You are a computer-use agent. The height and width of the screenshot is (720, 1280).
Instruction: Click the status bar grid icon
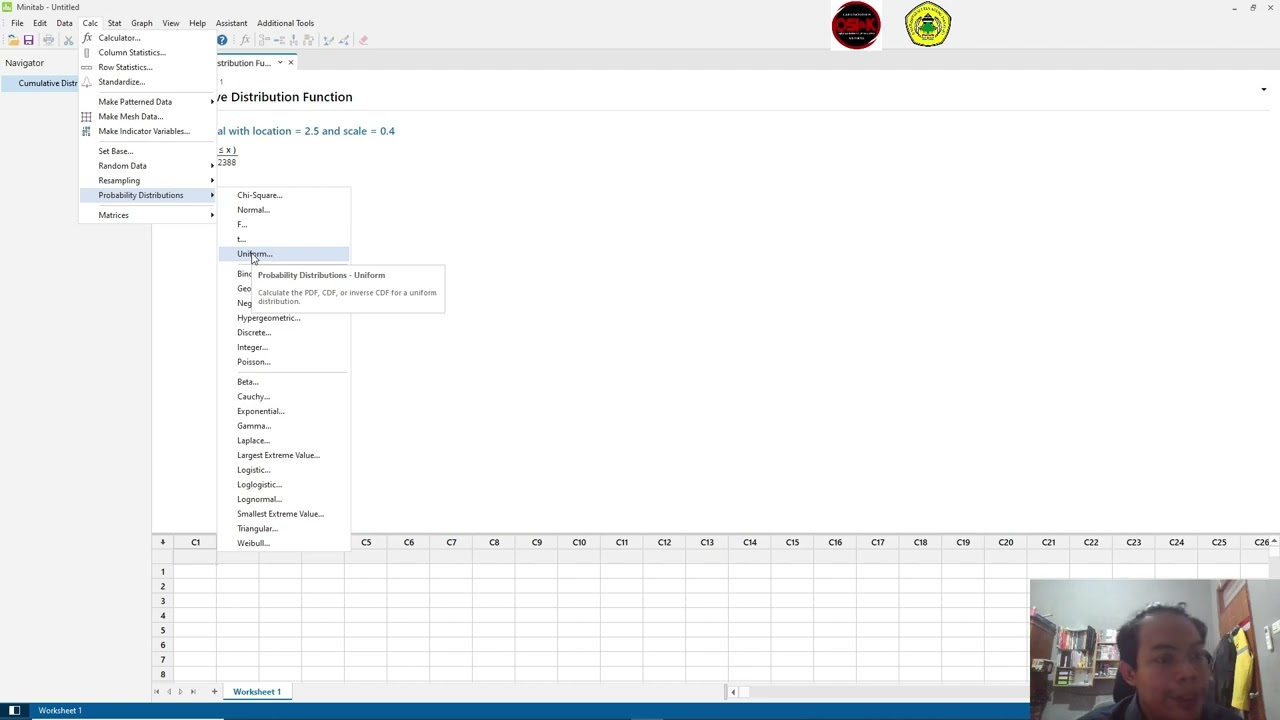14,711
